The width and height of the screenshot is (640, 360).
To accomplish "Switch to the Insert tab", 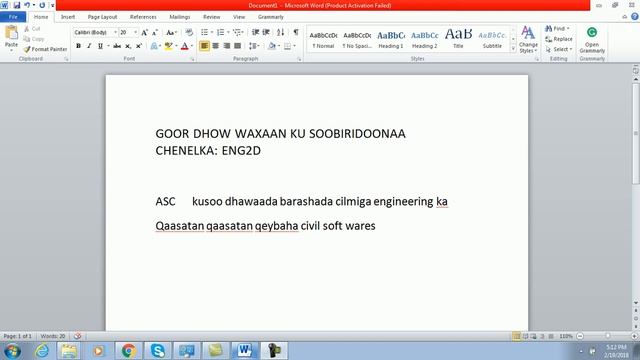I will point(68,17).
